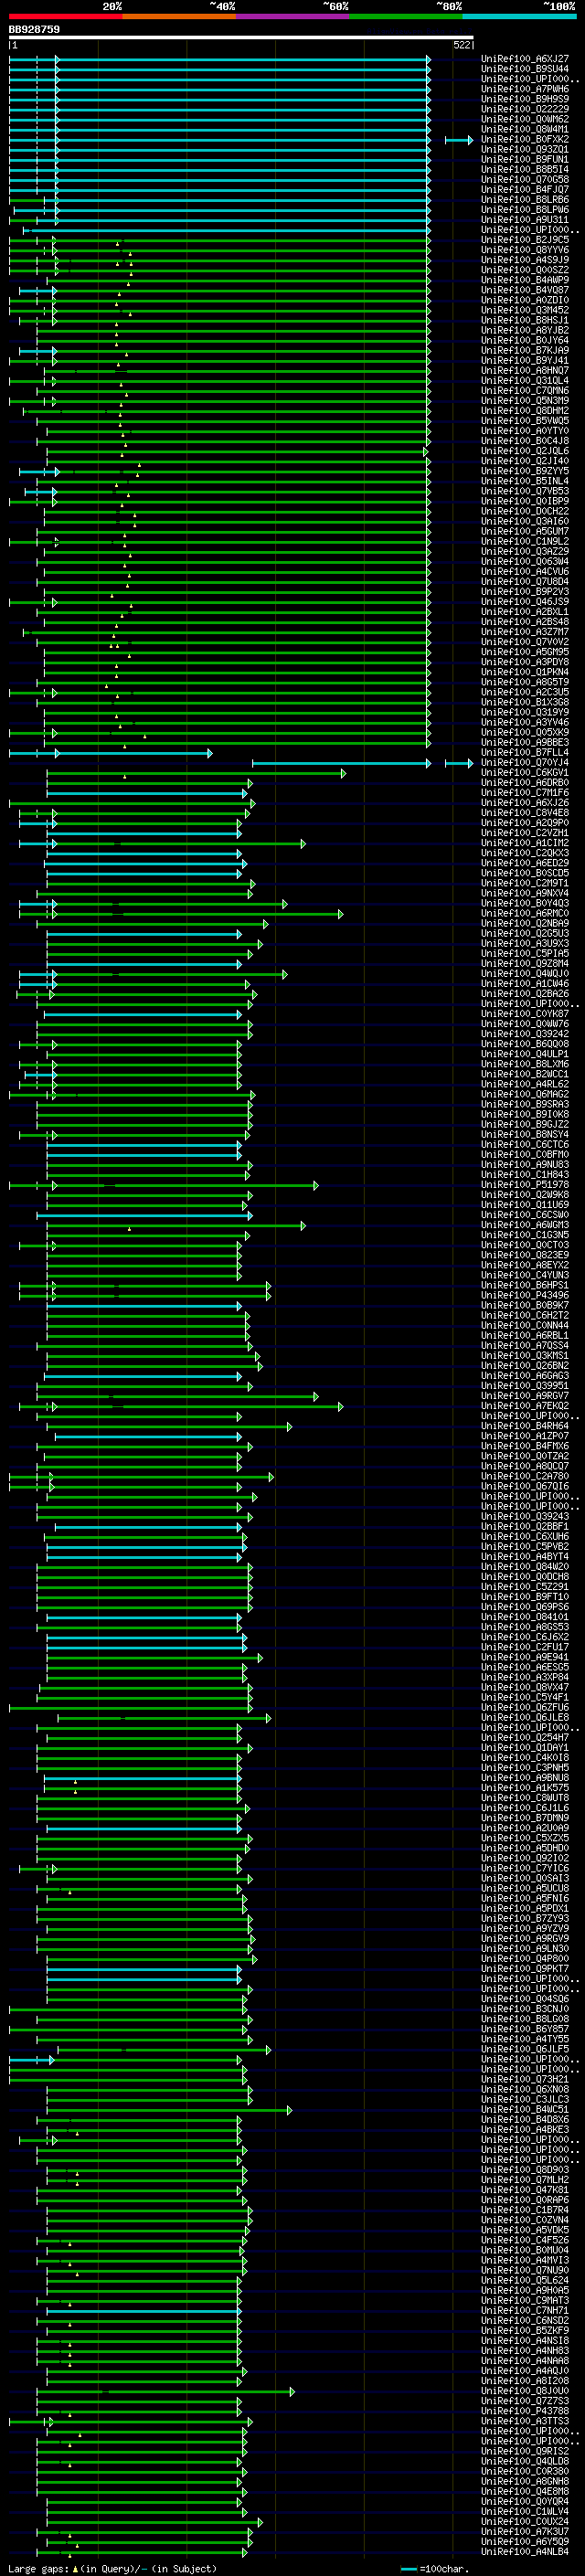Click the UniRef100_Q3M452 label

pyautogui.click(x=525, y=310)
